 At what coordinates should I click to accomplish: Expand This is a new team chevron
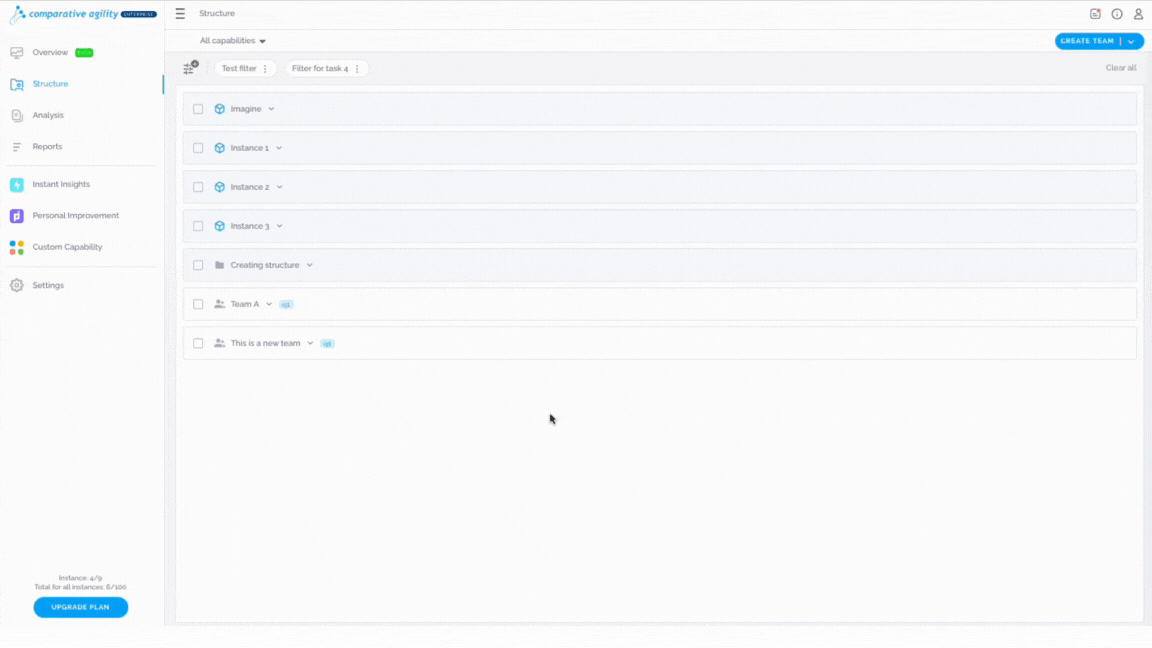[310, 343]
